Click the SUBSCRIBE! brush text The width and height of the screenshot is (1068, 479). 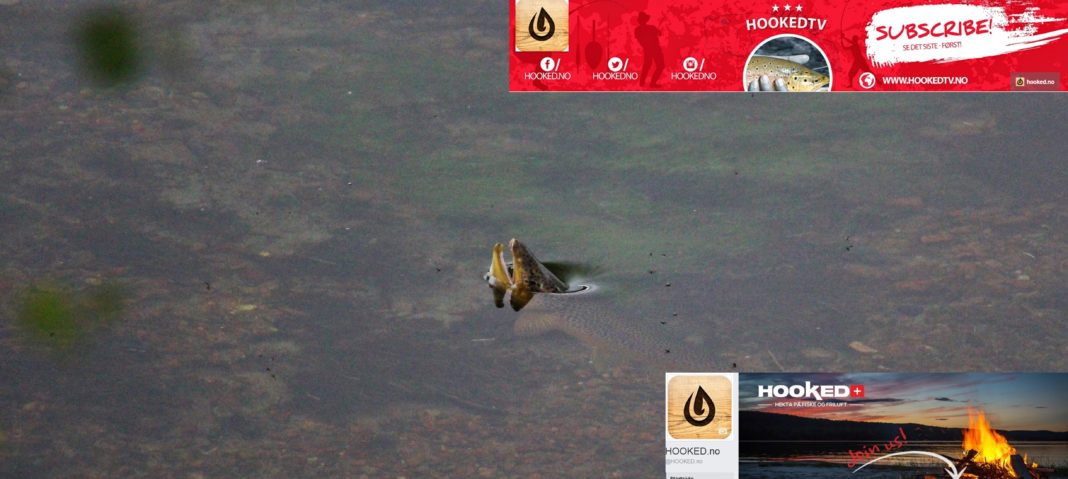(x=932, y=29)
